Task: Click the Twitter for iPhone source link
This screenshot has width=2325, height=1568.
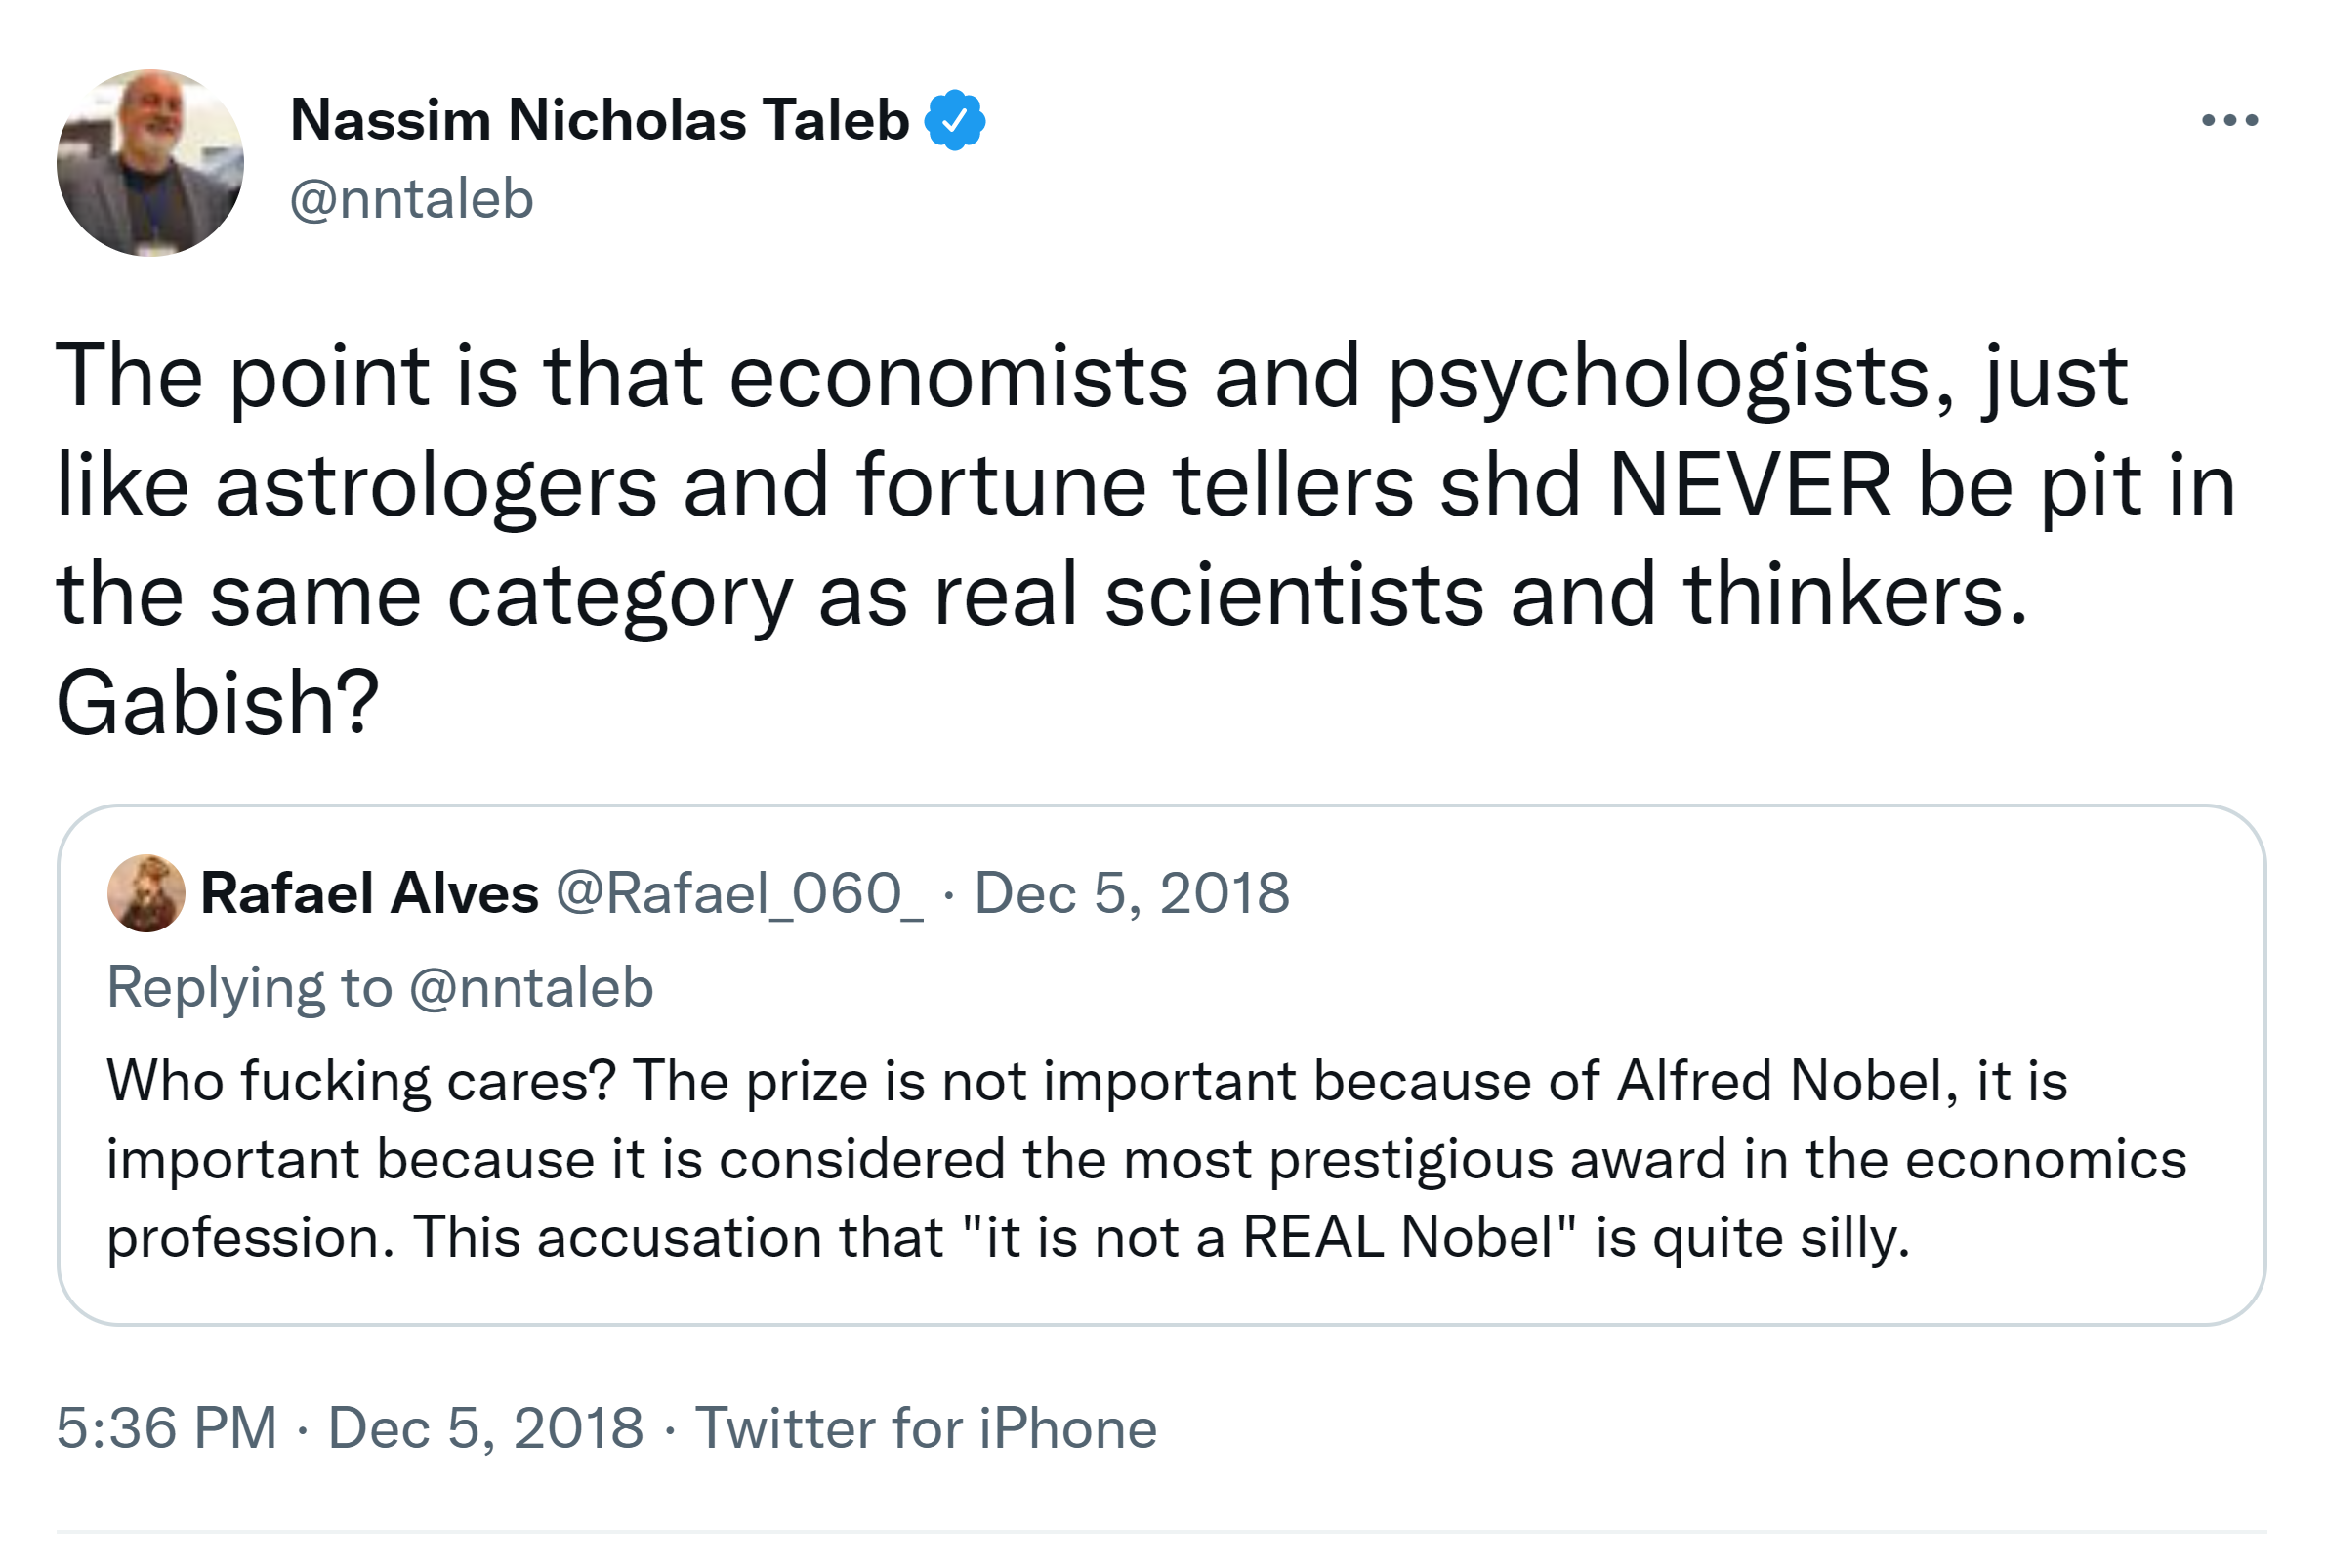Action: (x=925, y=1427)
